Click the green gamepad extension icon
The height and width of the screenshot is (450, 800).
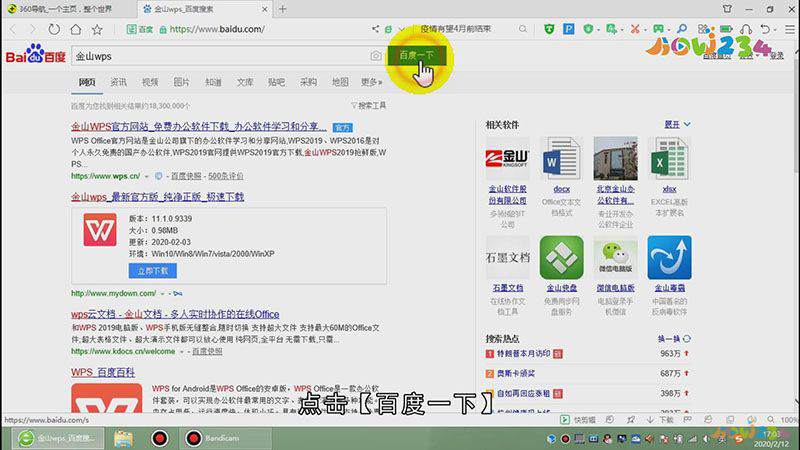(659, 29)
